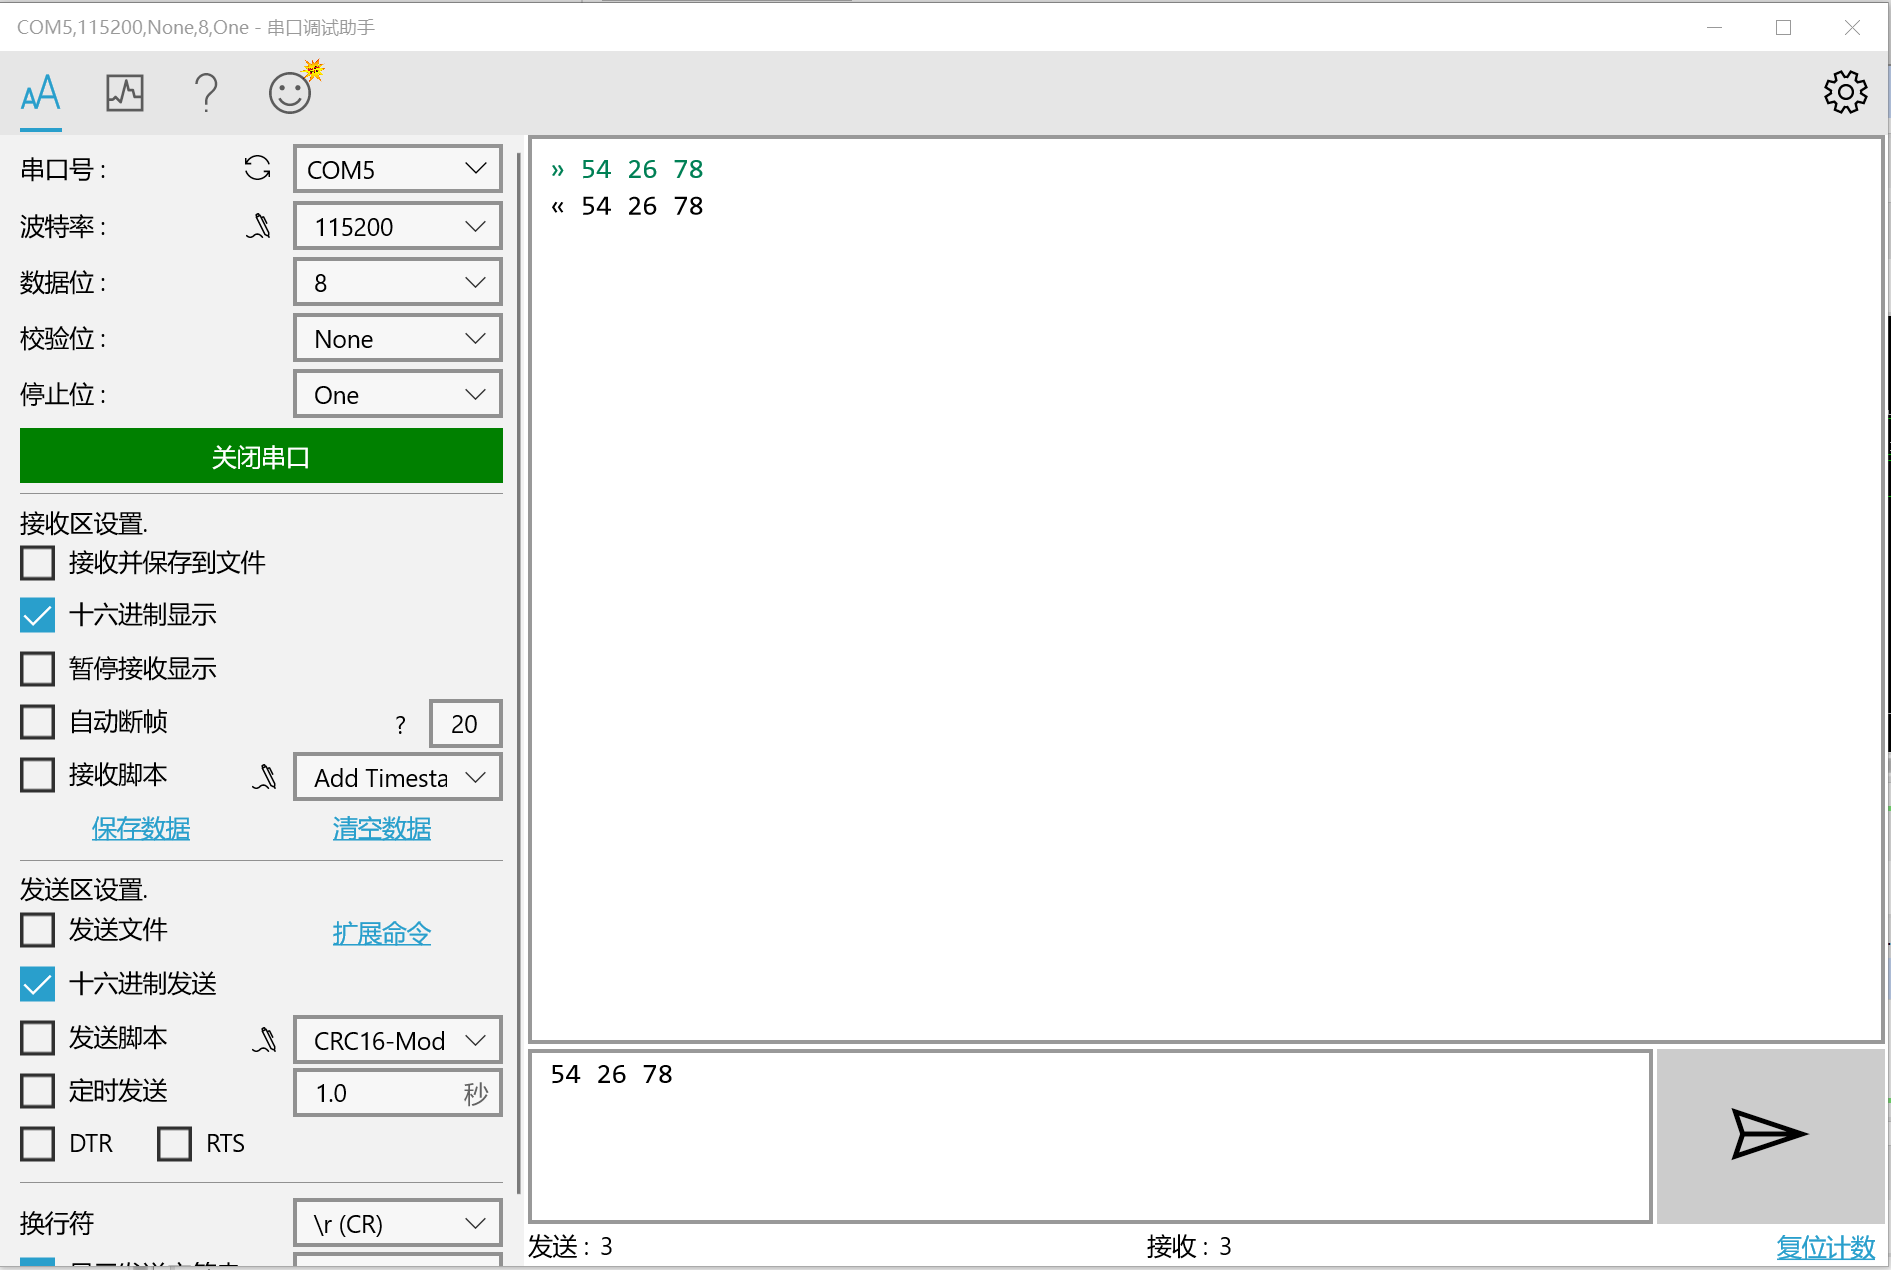Open settings with the gear icon

tap(1845, 92)
